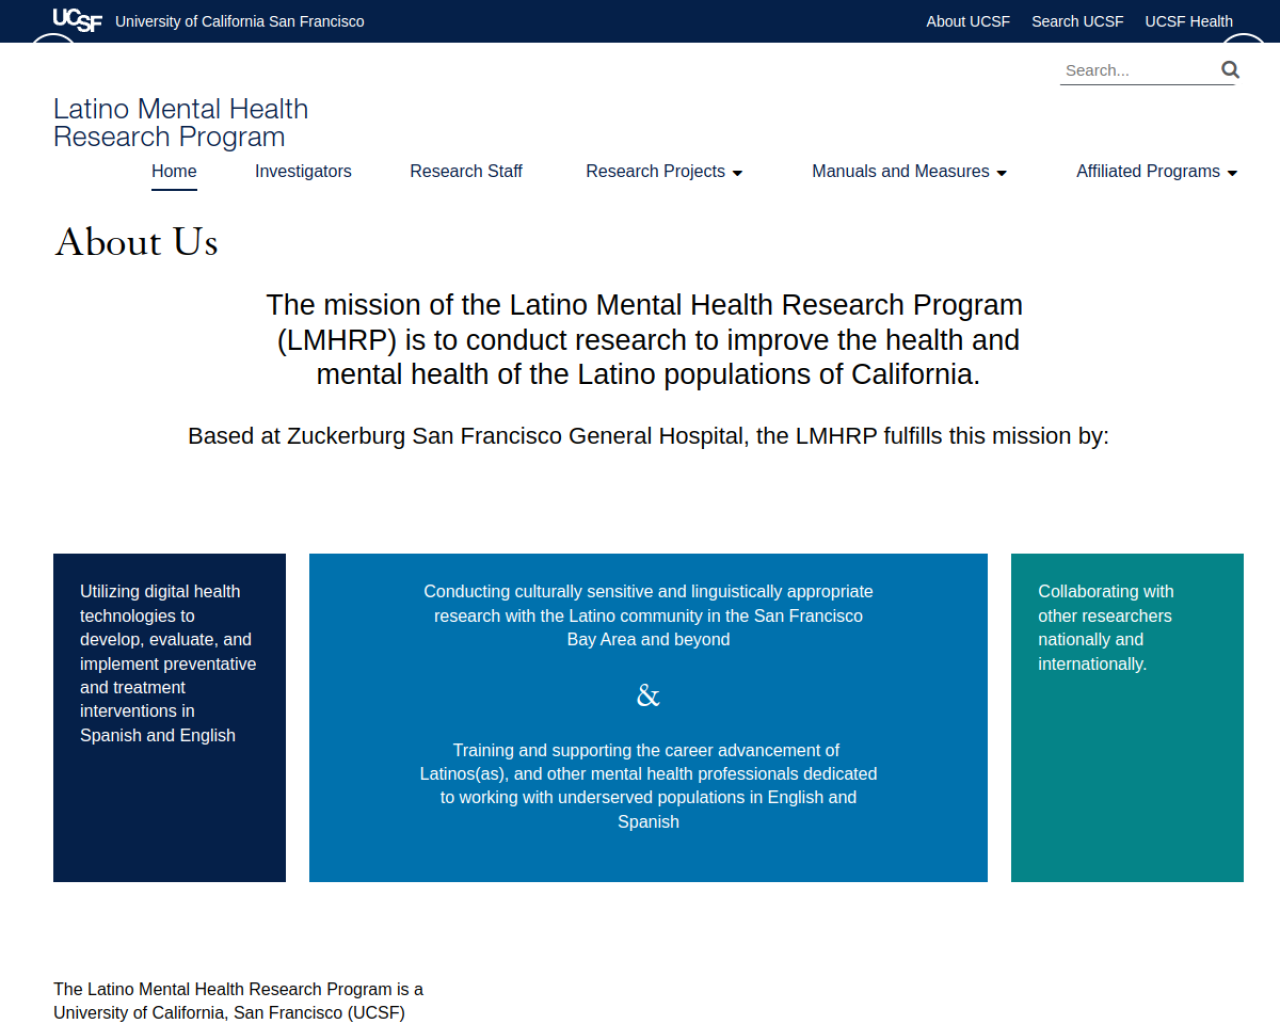Viewport: 1280px width, 1024px height.
Task: Click the Latino Mental Health Research Program title
Action: coord(181,123)
